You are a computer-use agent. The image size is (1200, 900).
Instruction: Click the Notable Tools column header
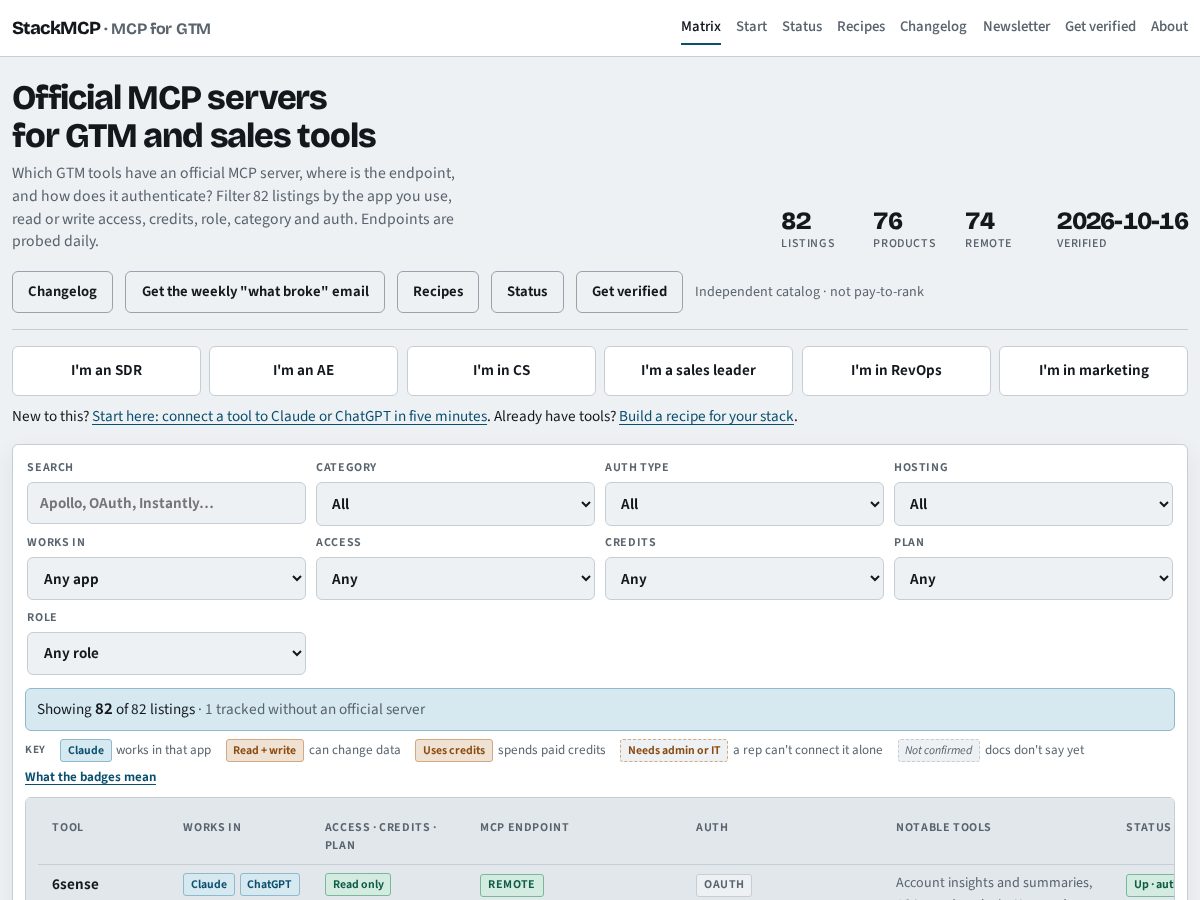(x=943, y=827)
